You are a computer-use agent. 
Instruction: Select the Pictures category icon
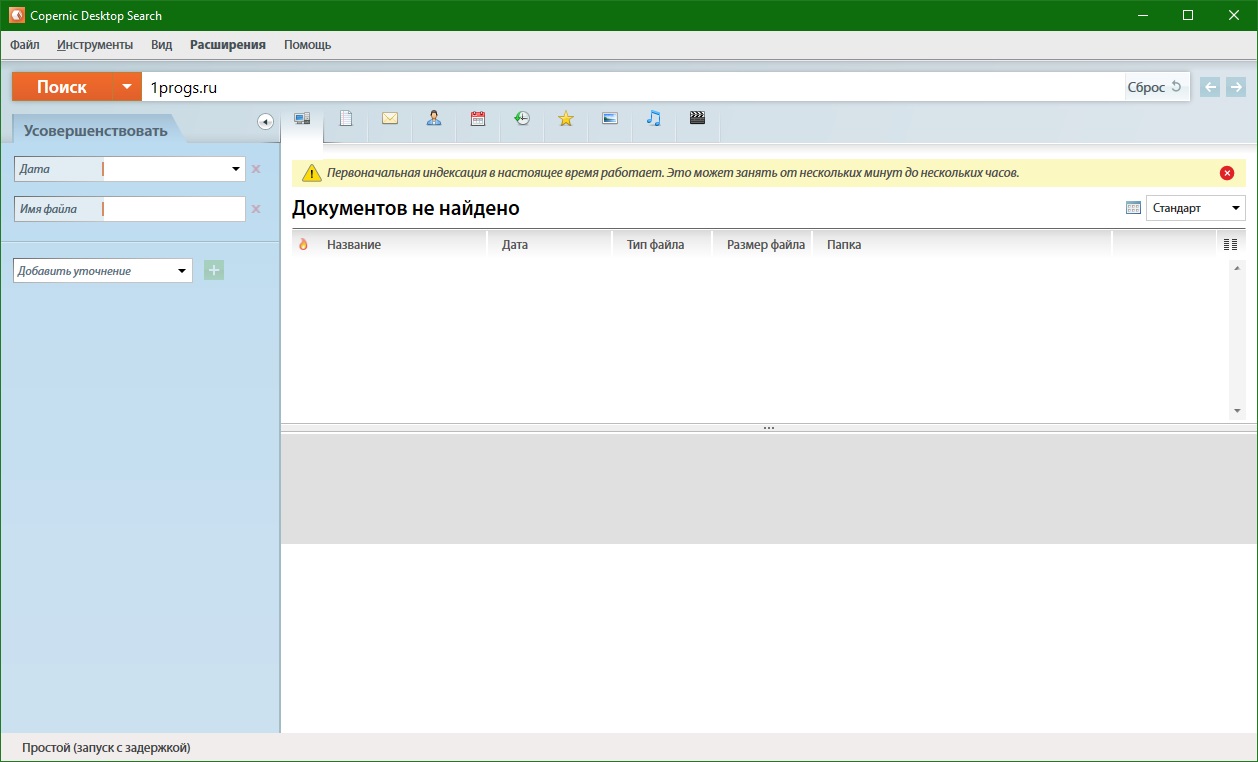pyautogui.click(x=610, y=118)
